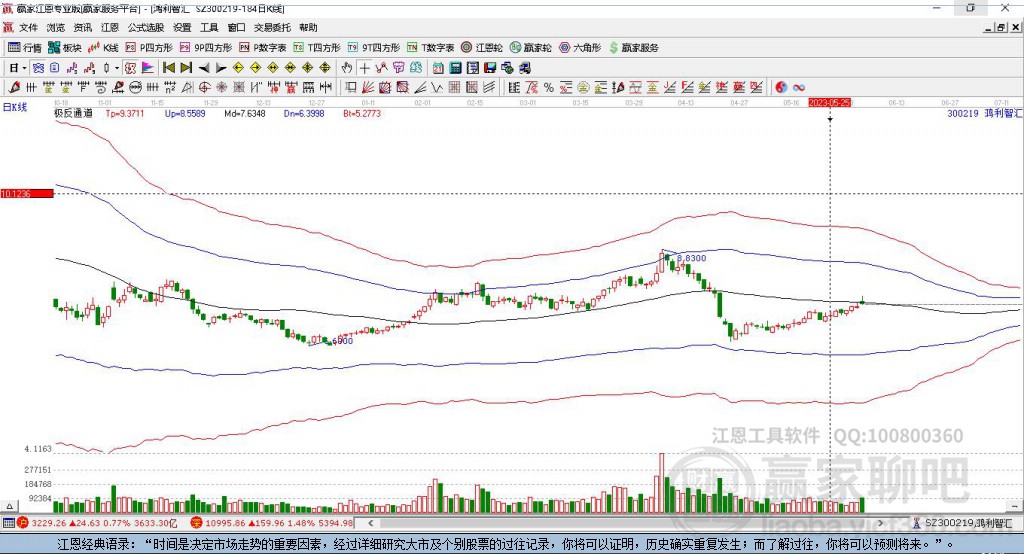Toggle the crosshair cursor tool
The height and width of the screenshot is (554, 1024).
point(364,68)
